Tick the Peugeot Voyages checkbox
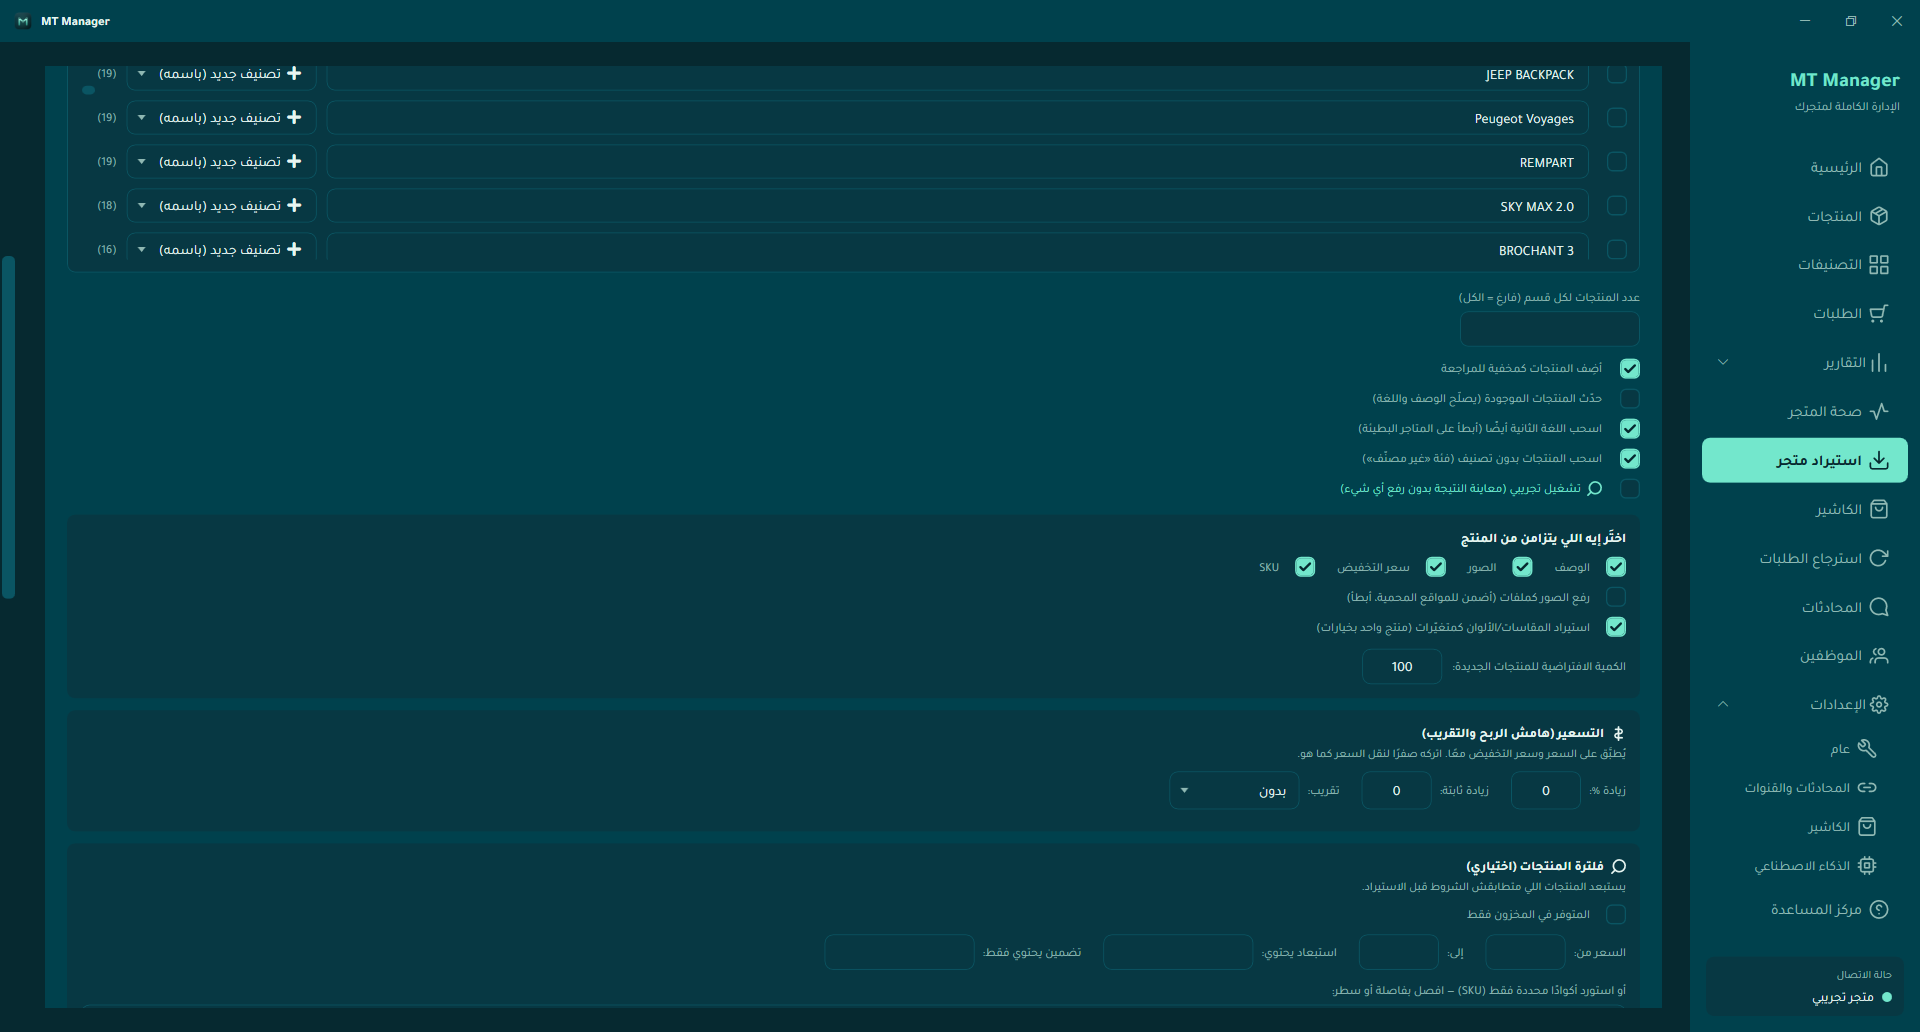1920x1032 pixels. (x=1616, y=118)
